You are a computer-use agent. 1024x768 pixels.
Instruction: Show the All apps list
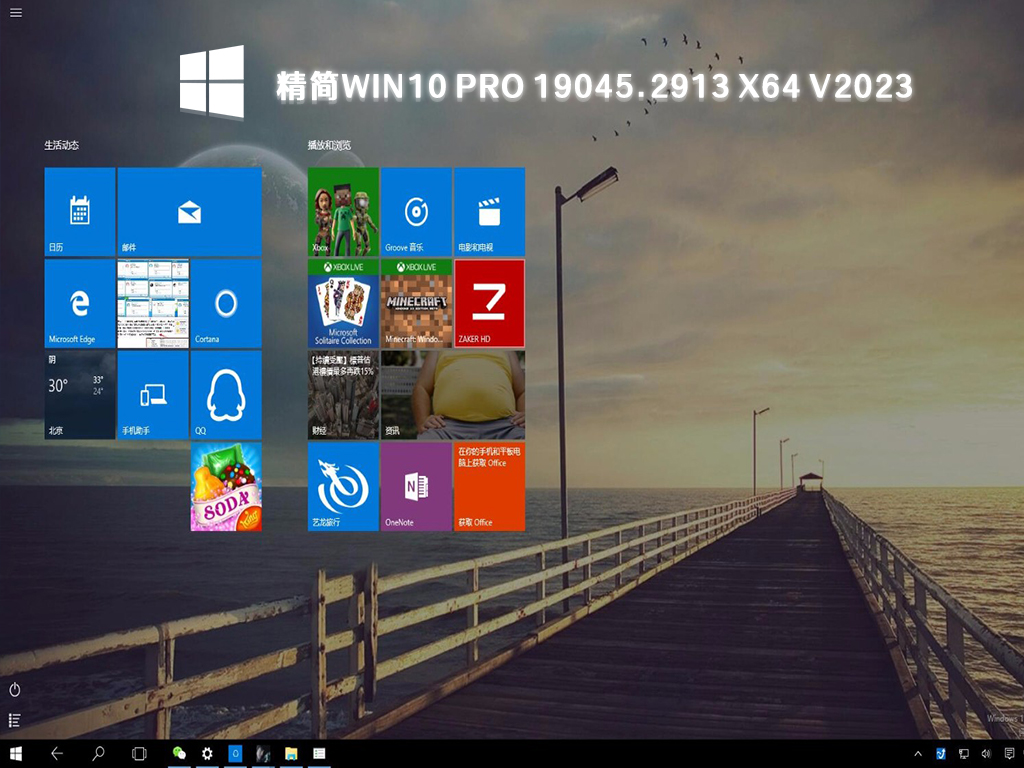pyautogui.click(x=15, y=720)
